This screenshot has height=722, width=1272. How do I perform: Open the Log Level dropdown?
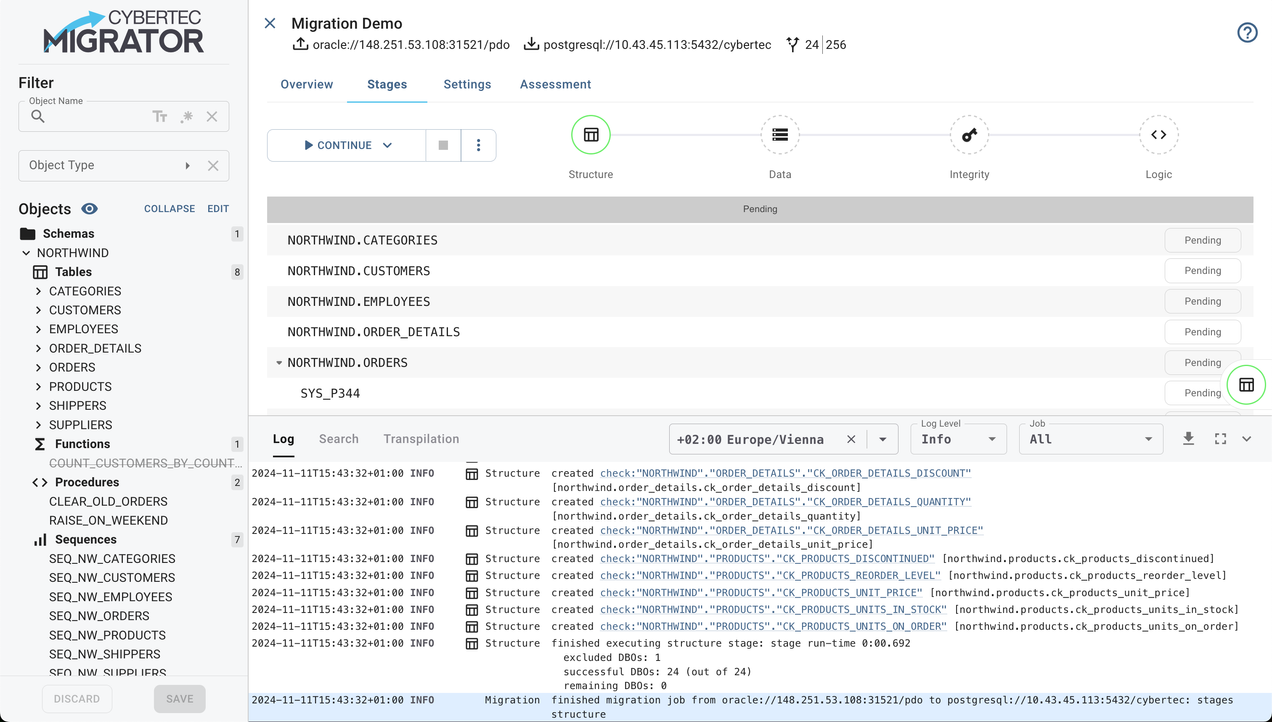958,439
